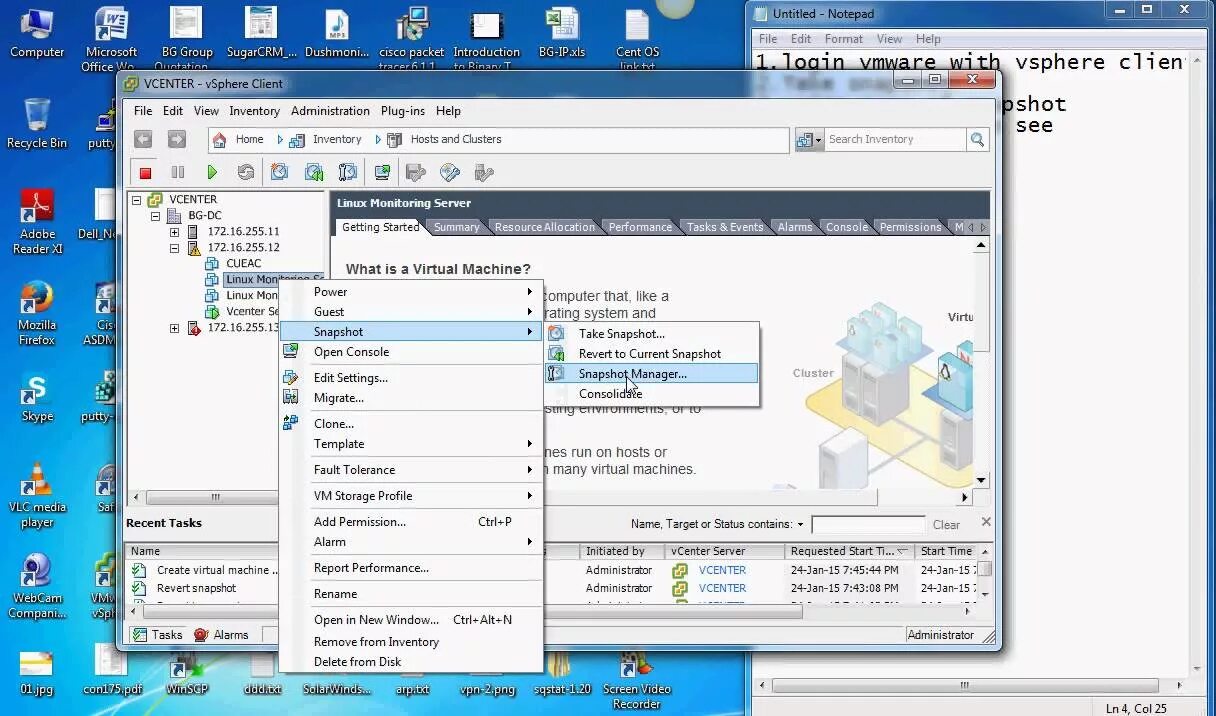Open Mozilla Firefox desktop icon
Viewport: 1216px width, 716px height.
point(37,313)
